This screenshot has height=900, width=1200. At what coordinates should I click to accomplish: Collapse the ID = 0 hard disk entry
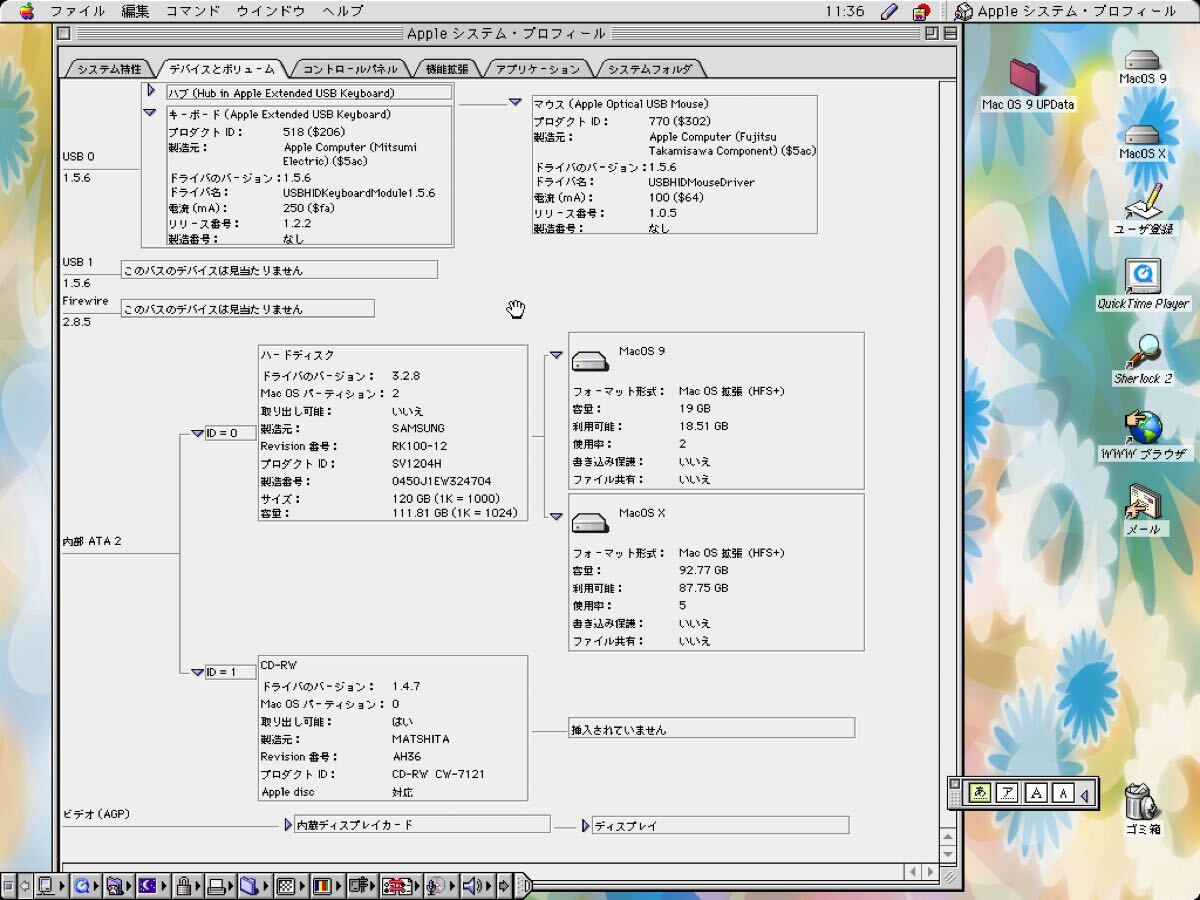[x=197, y=434]
